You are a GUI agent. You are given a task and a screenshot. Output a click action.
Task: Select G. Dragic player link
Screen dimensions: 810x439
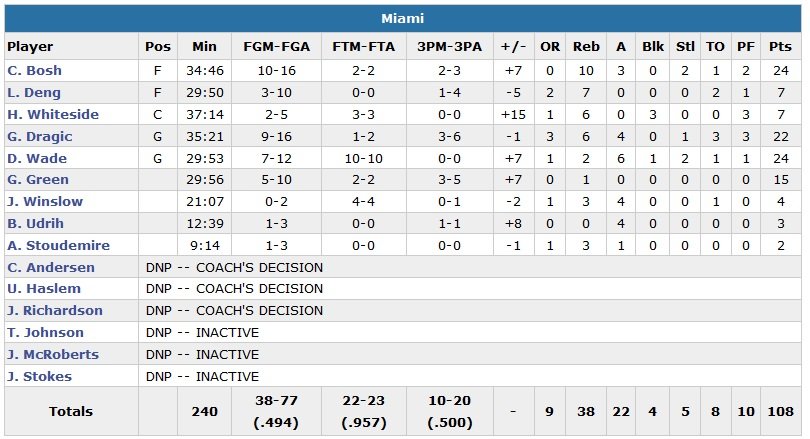(40, 137)
